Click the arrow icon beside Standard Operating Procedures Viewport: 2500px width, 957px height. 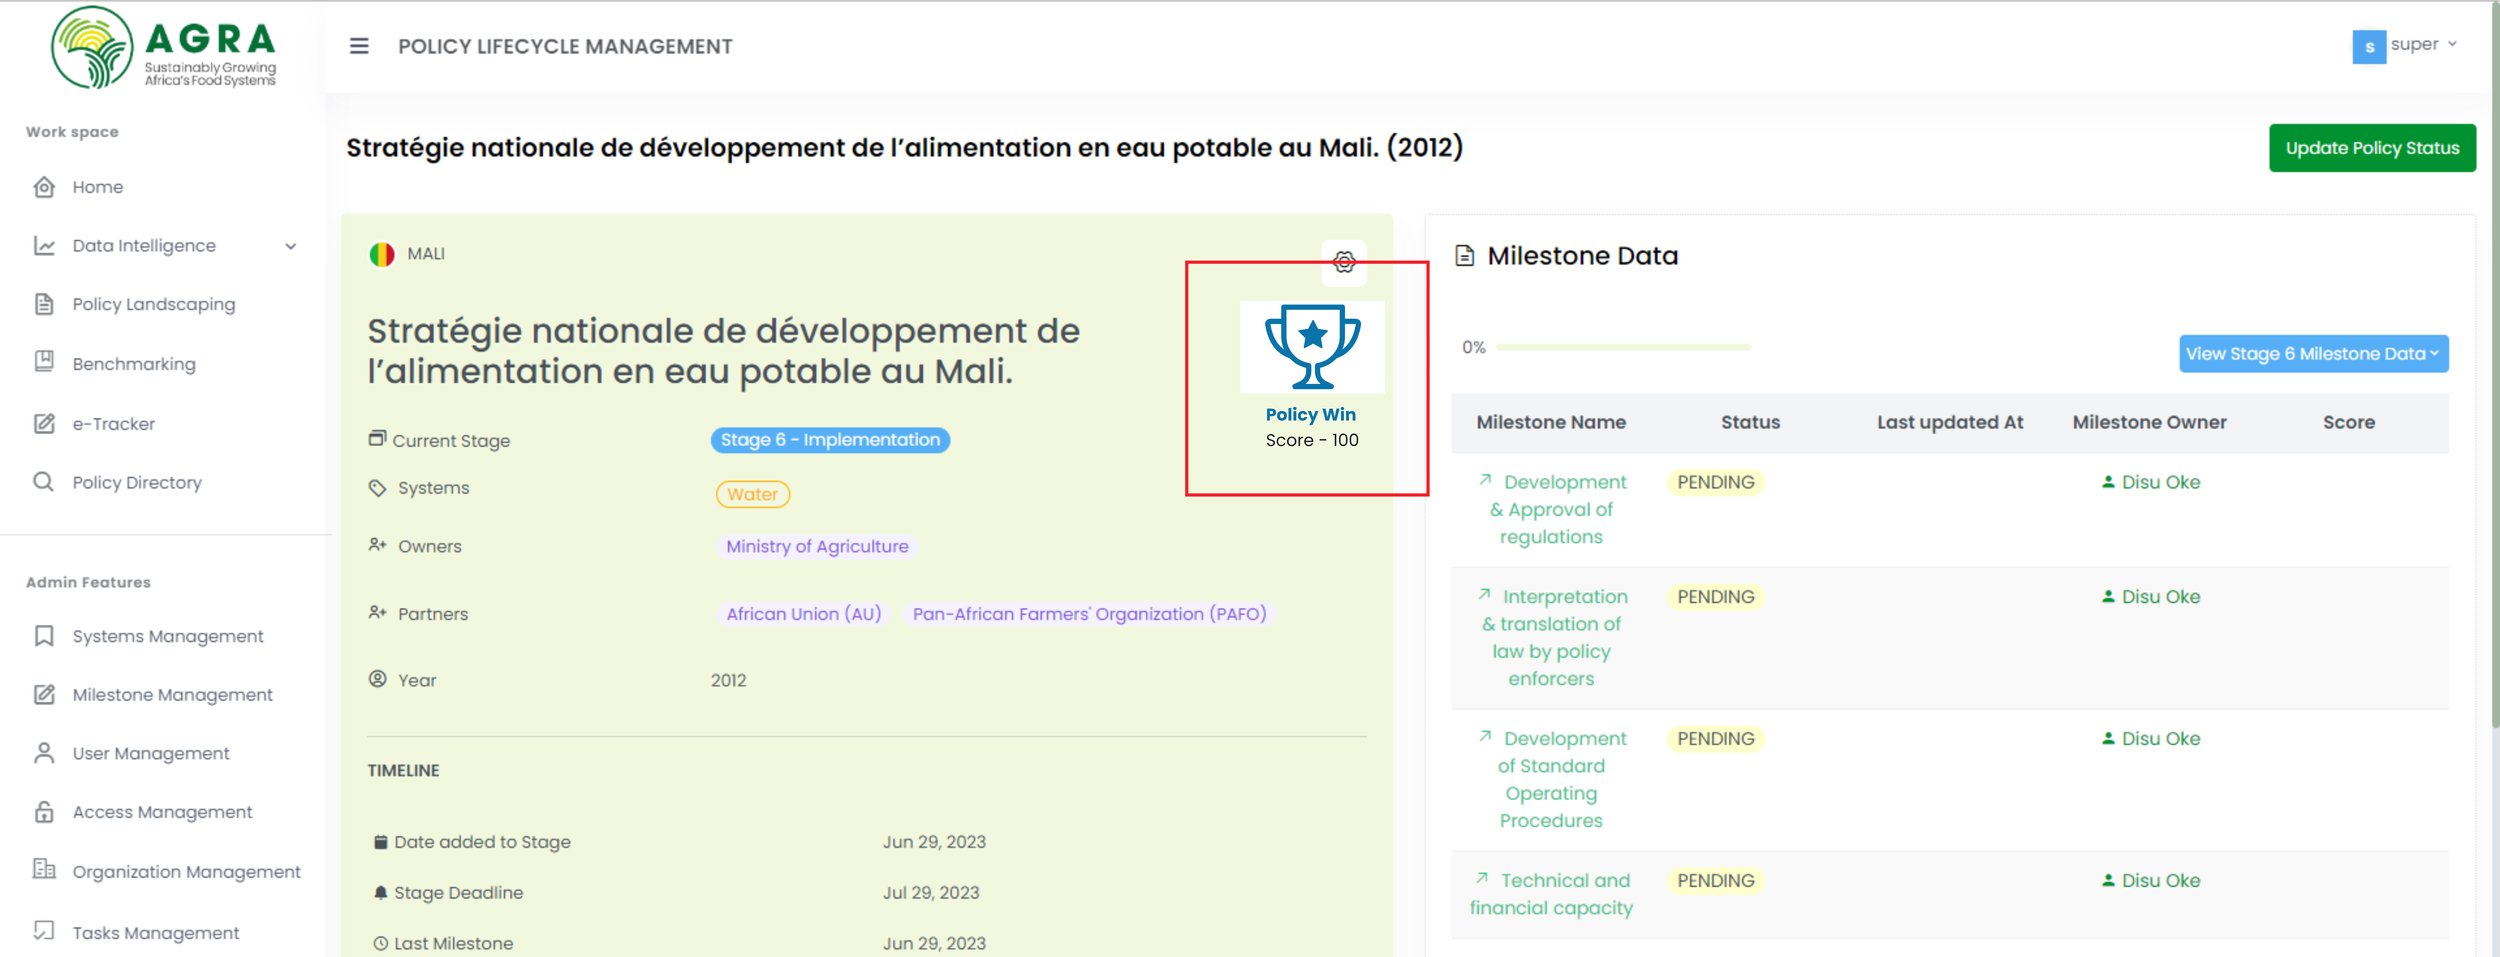tap(1485, 736)
